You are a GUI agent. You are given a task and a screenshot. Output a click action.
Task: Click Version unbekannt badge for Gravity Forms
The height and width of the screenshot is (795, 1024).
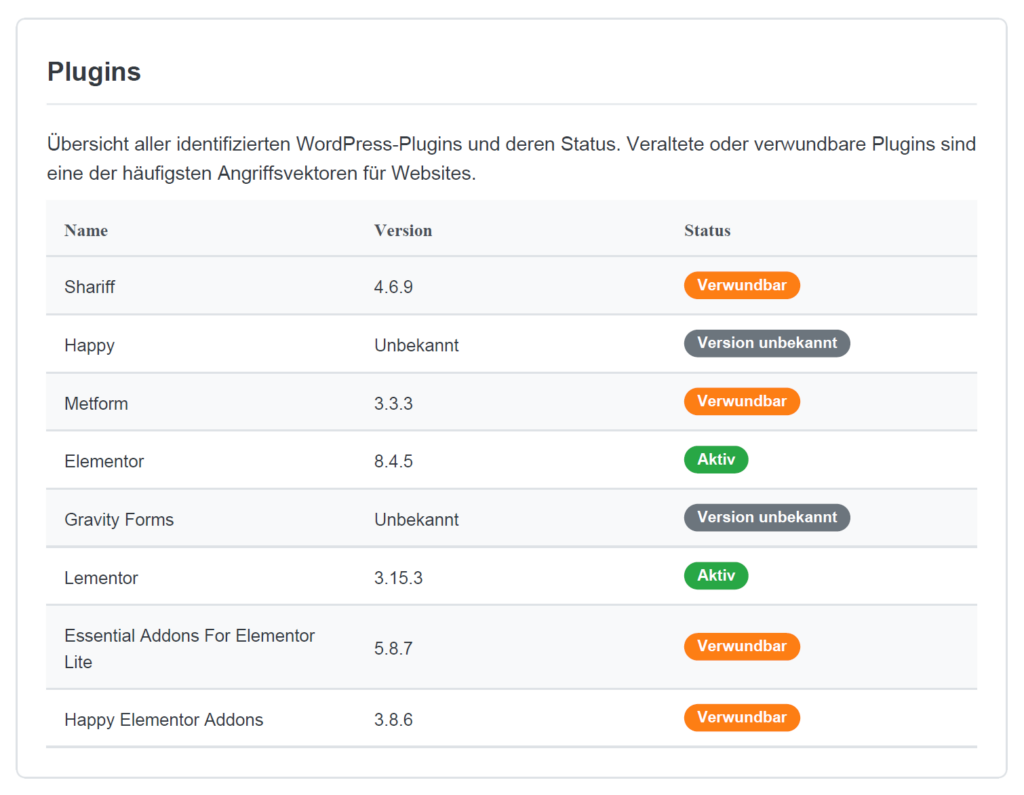pos(766,518)
